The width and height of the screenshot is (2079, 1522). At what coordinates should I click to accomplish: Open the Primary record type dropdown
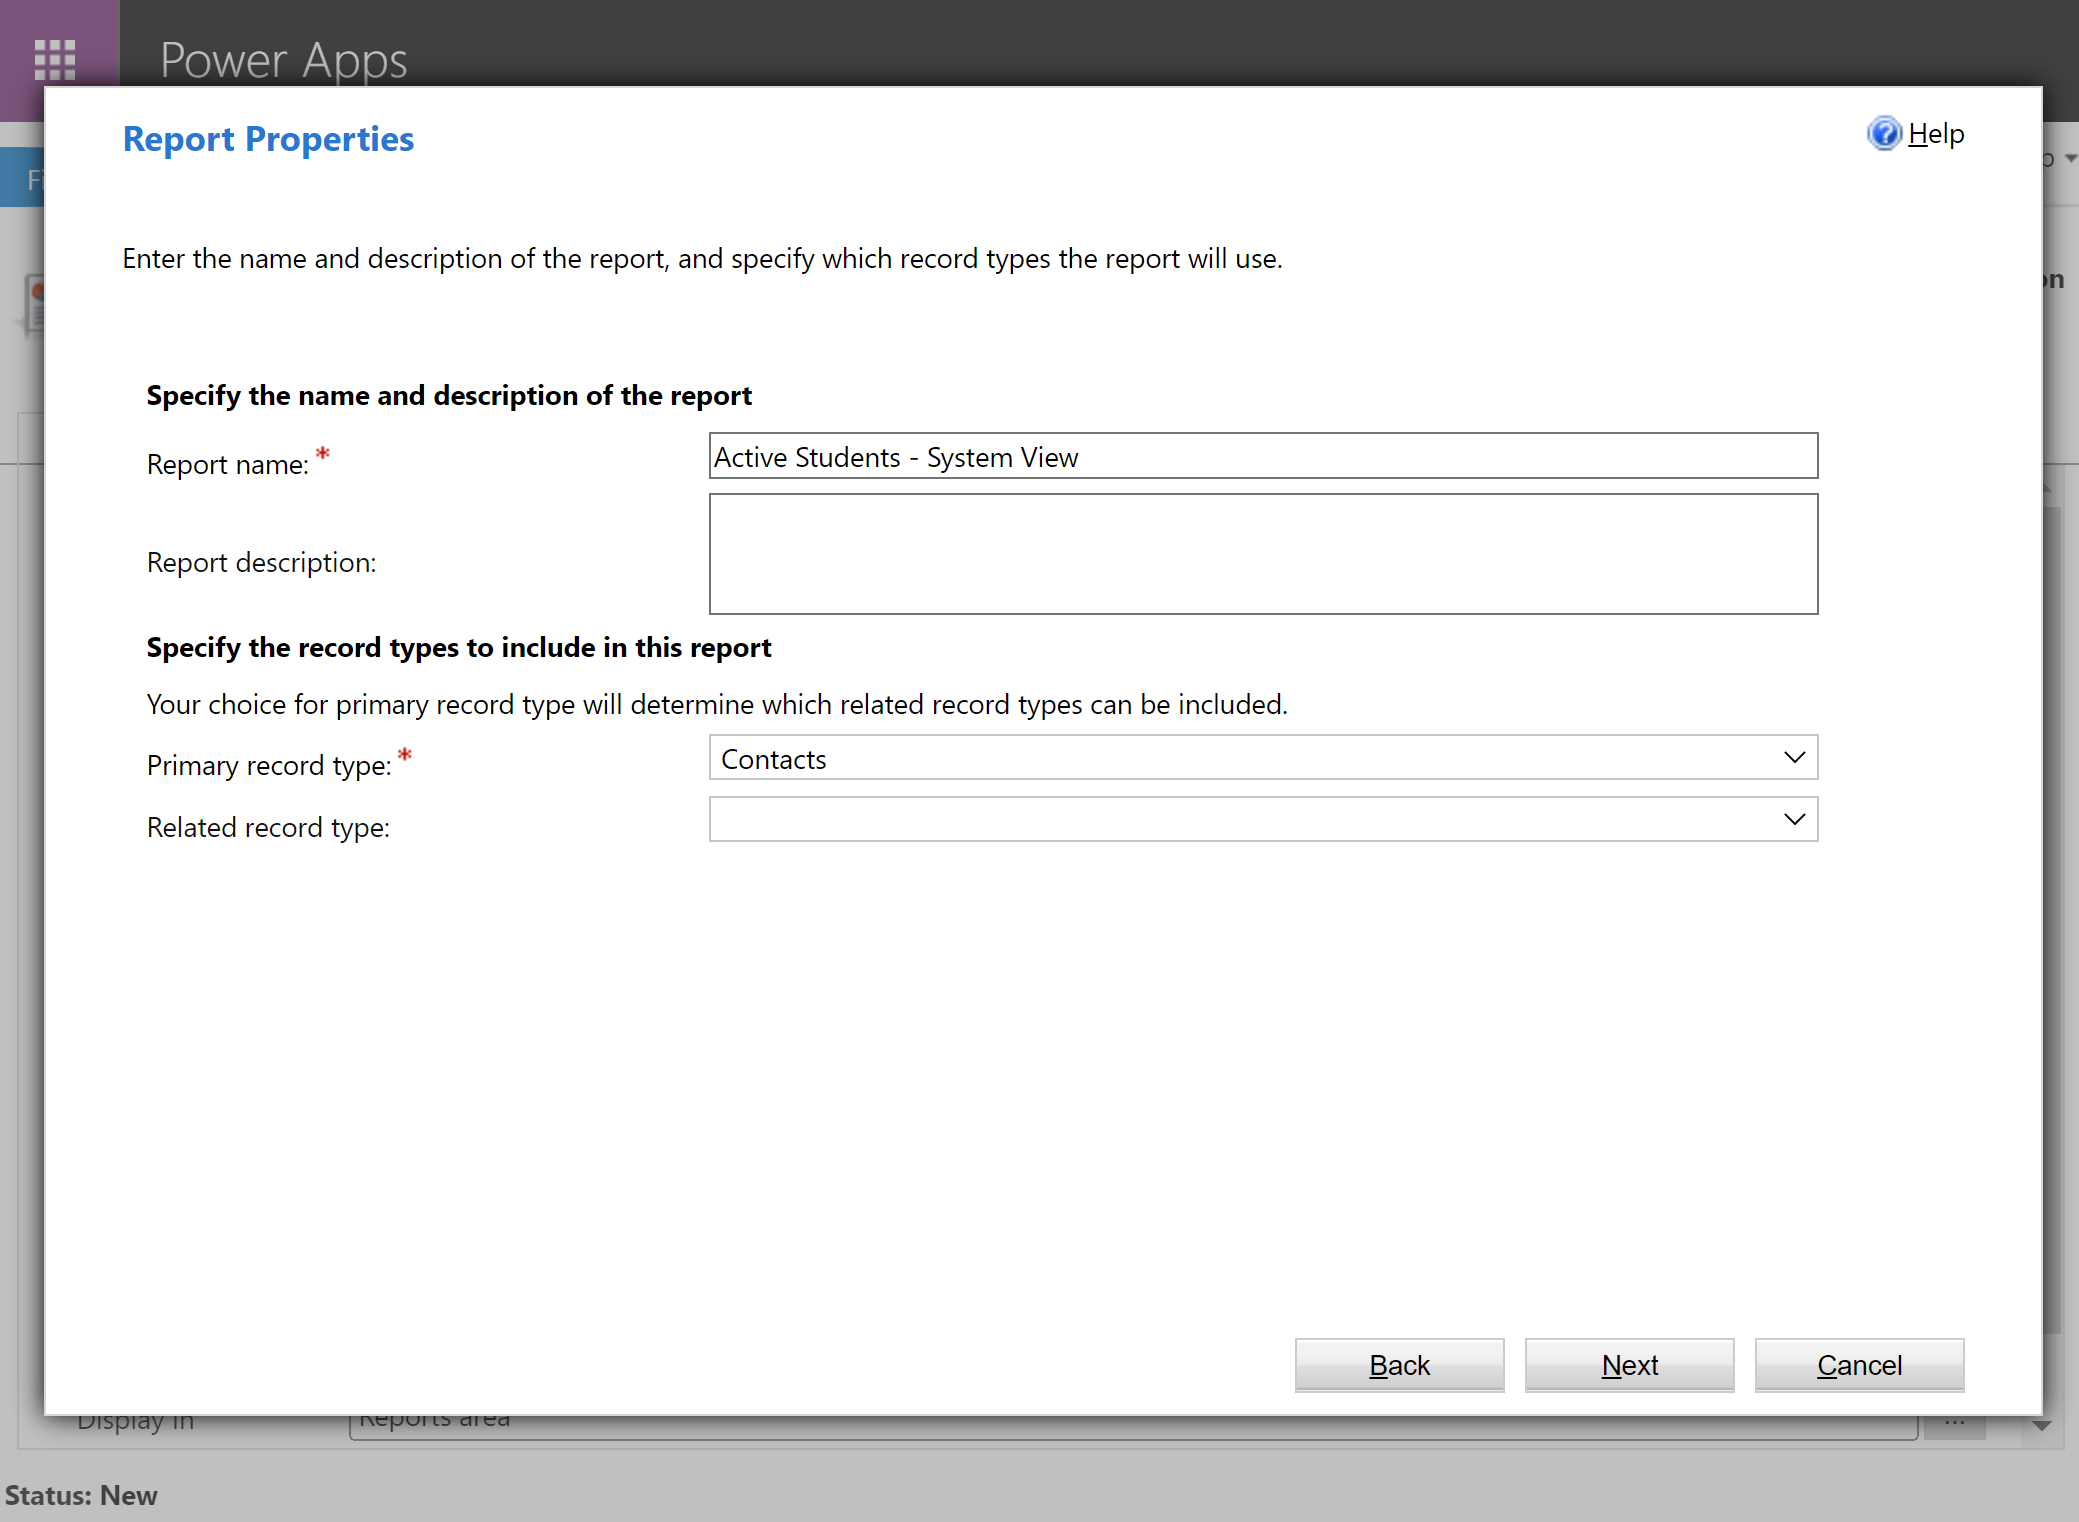click(1263, 758)
